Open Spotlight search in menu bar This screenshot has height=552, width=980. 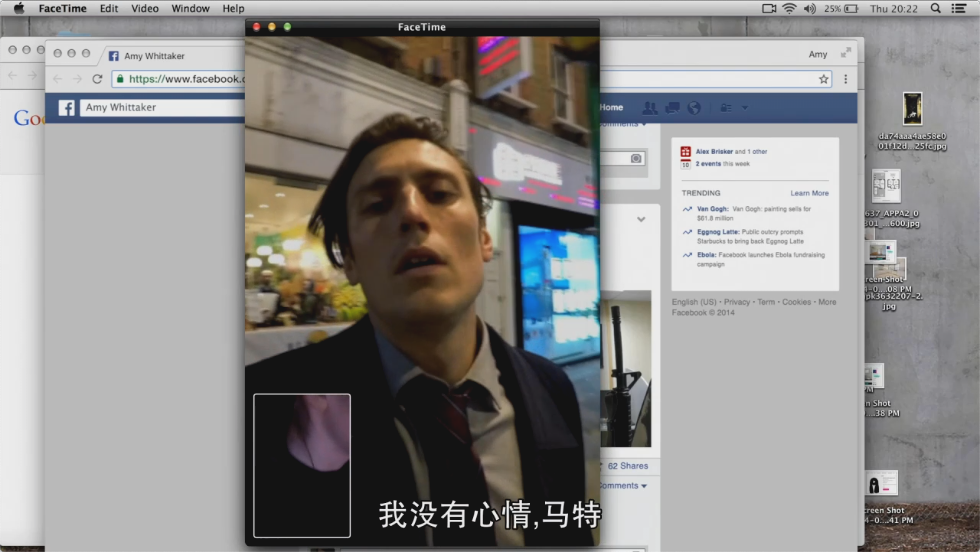(x=935, y=8)
